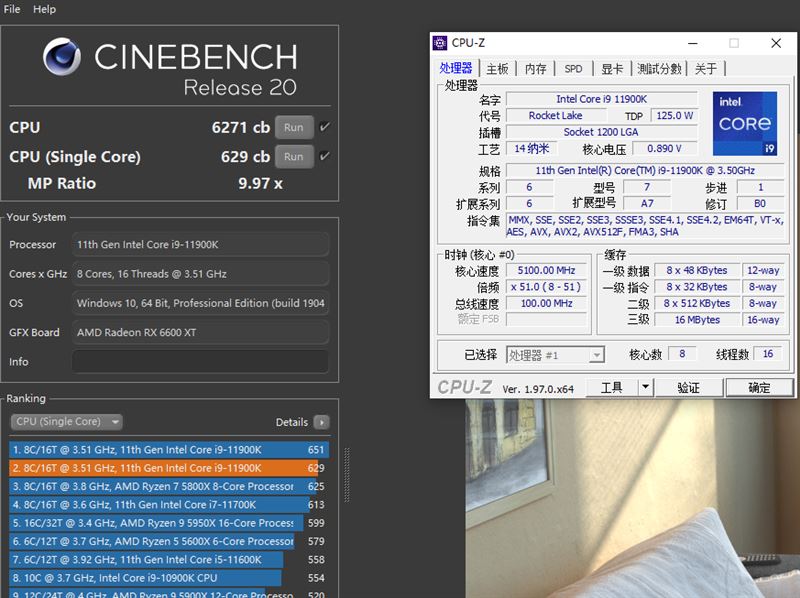Toggle the CPU (Single Core) test checkbox
This screenshot has height=598, width=800.
click(x=324, y=156)
